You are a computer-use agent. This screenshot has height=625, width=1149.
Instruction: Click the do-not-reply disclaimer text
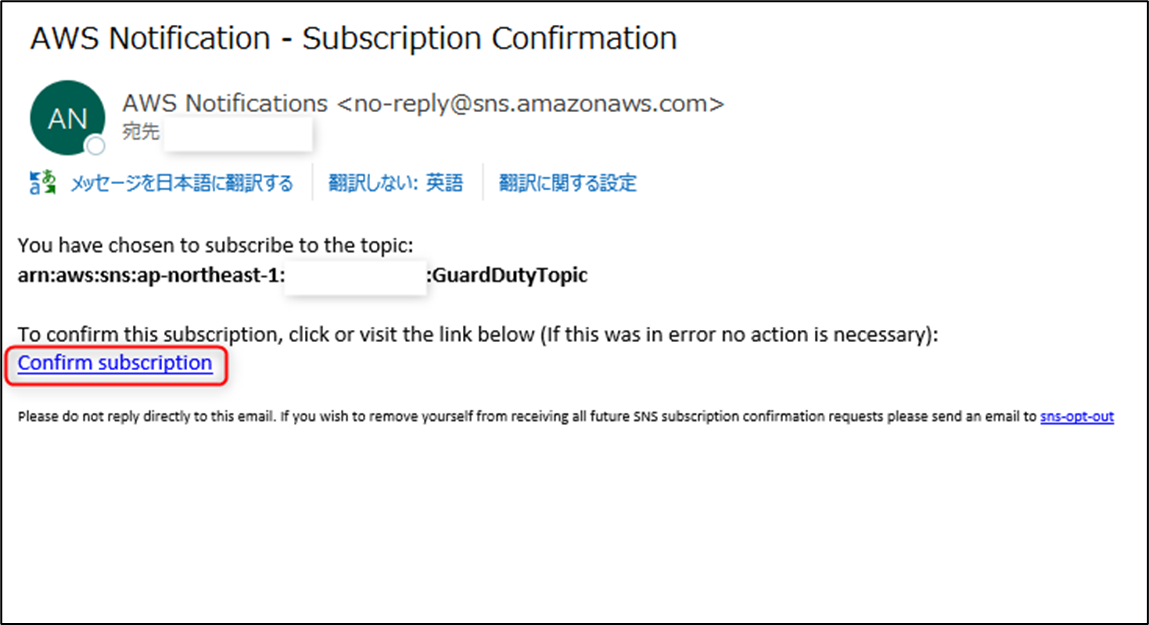[x=500, y=416]
